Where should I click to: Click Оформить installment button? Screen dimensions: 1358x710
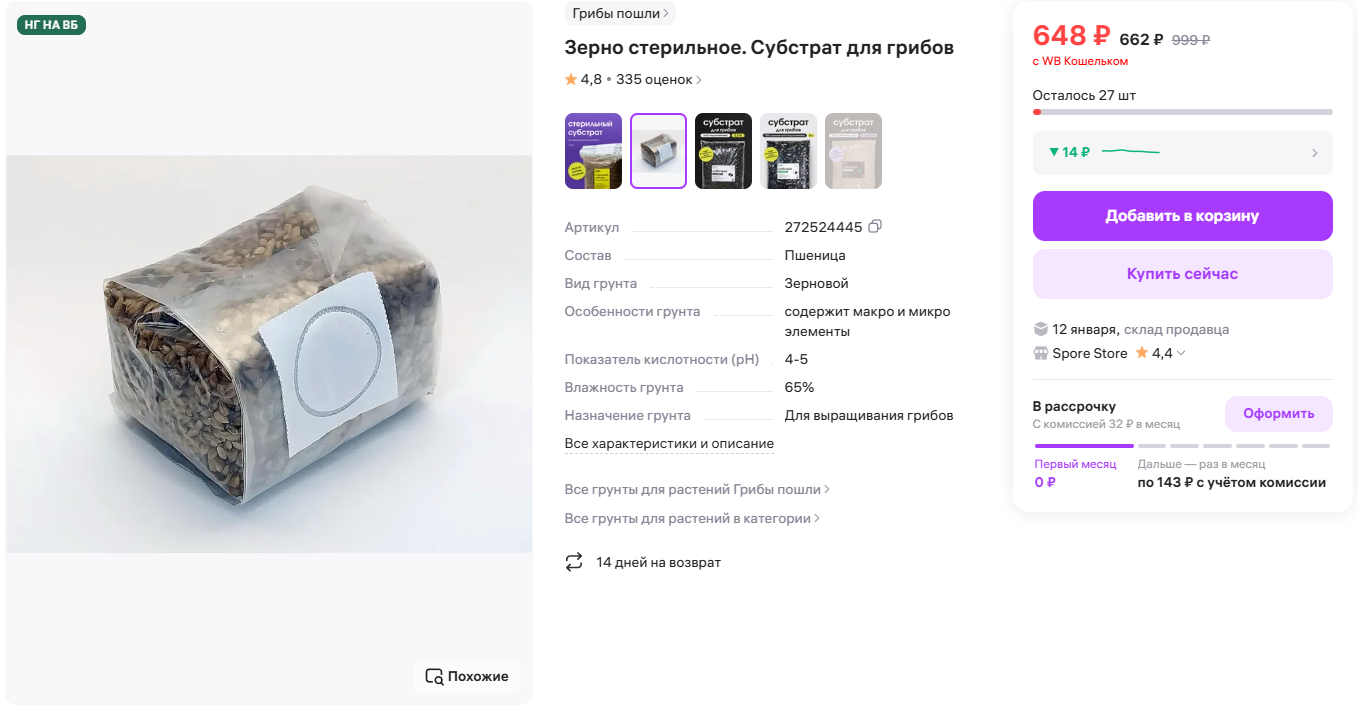coord(1278,414)
